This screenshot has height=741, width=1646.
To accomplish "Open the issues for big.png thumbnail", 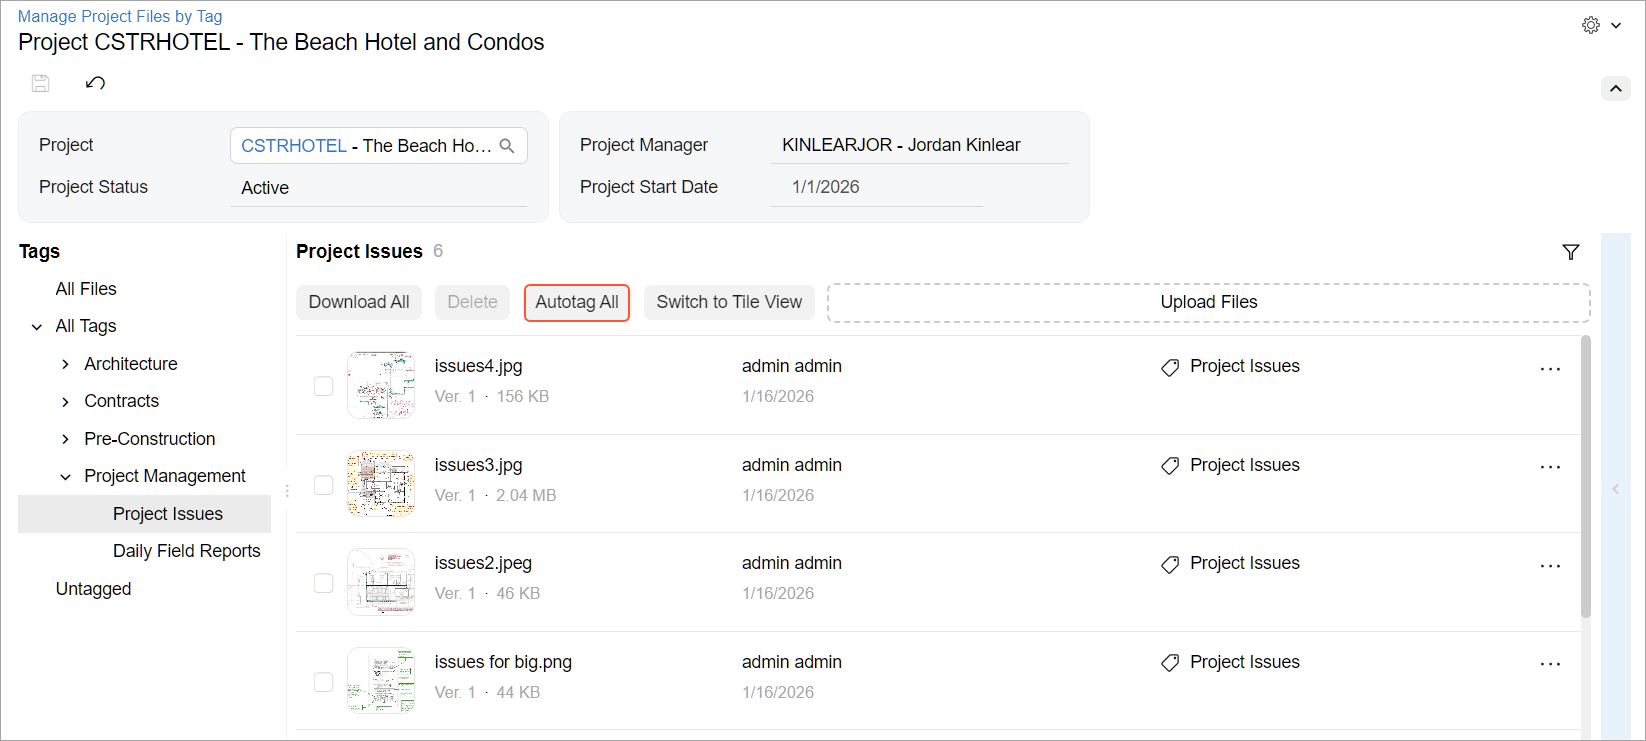I will 381,681.
